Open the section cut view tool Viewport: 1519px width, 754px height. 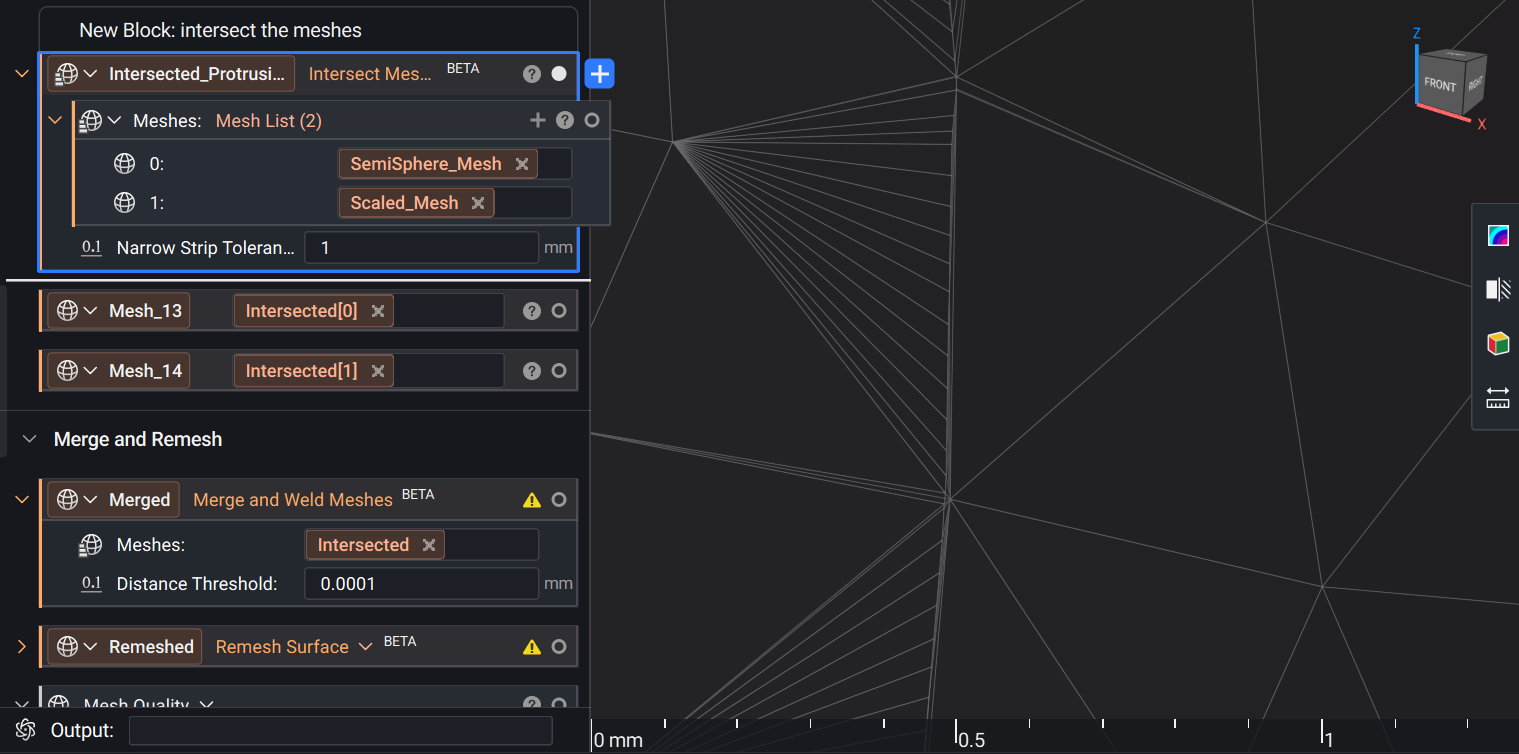(1498, 290)
